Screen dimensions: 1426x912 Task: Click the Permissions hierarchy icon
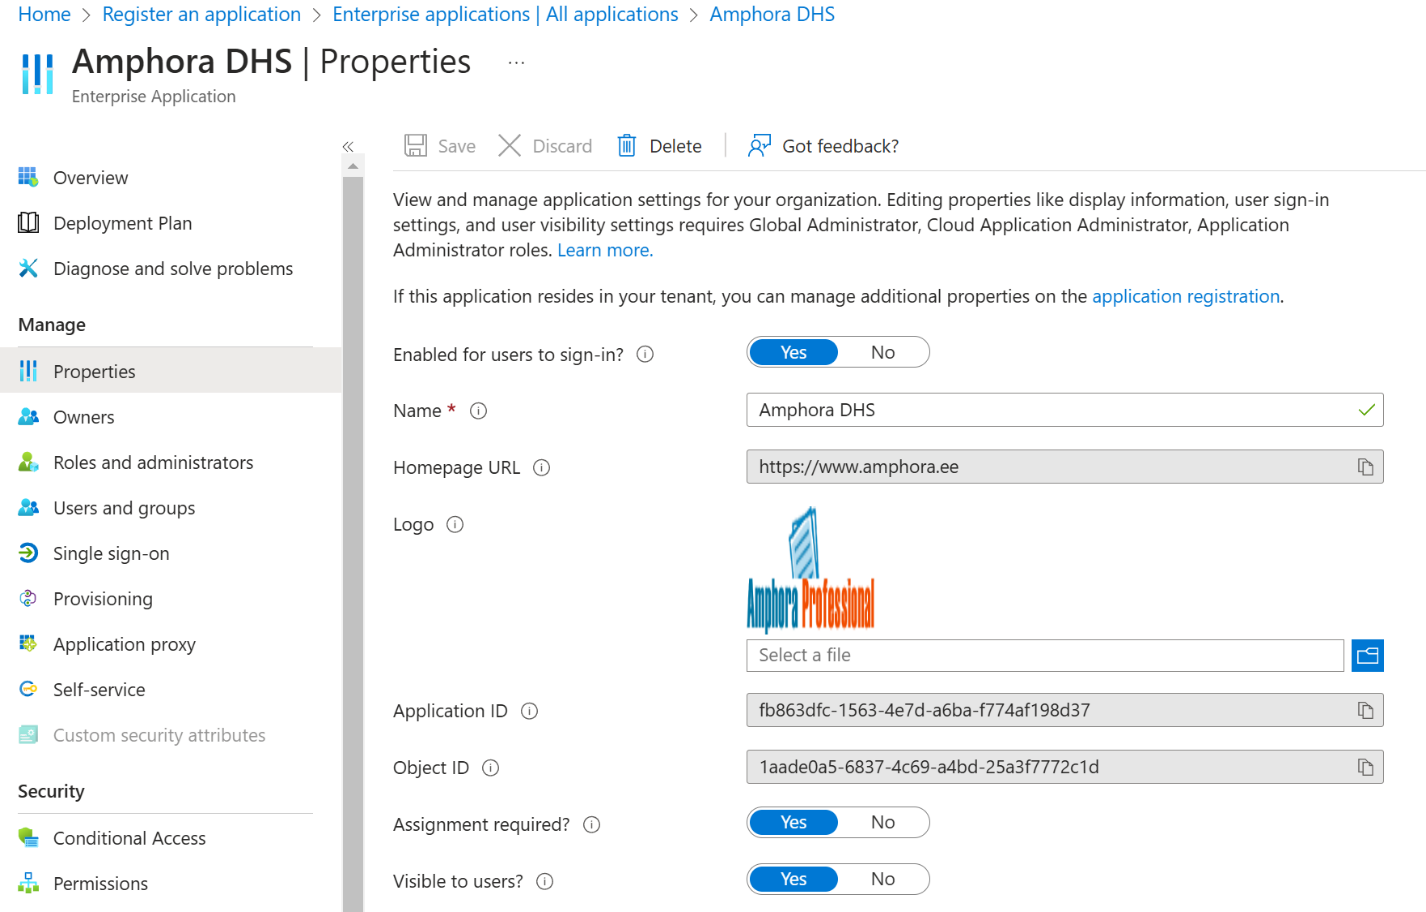[x=28, y=883]
